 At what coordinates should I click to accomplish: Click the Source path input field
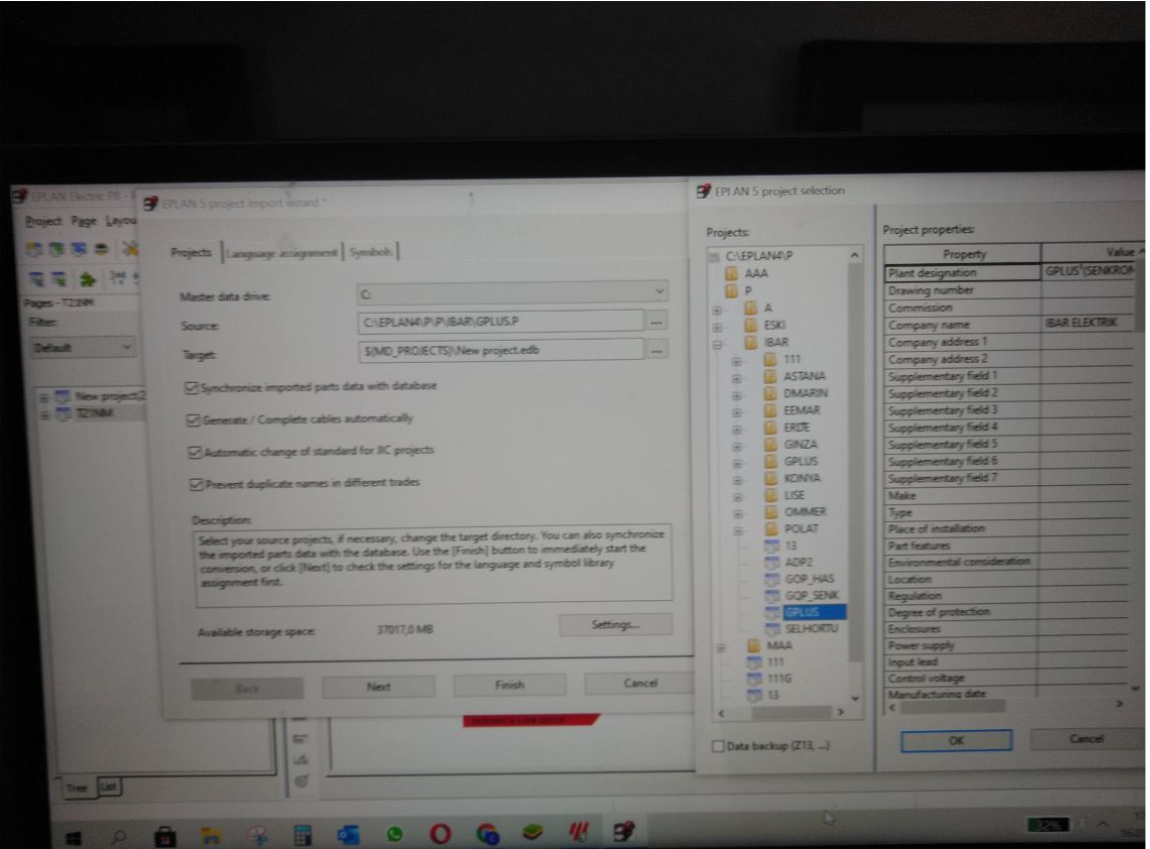(501, 322)
